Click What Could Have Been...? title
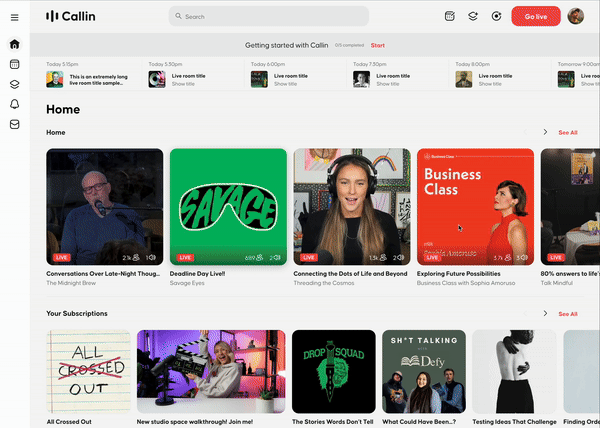Image resolution: width=600 pixels, height=428 pixels. pos(419,422)
